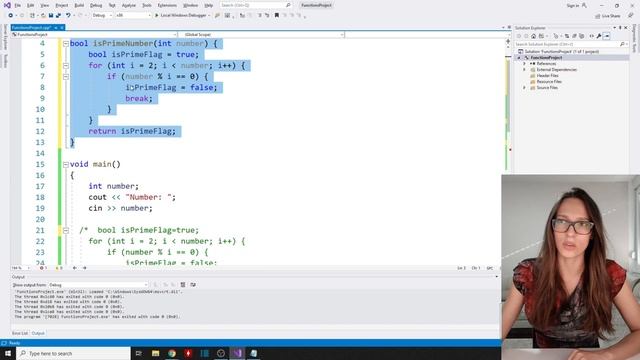Open the x86 platform dropdown
The width and height of the screenshot is (640, 360).
click(x=133, y=16)
